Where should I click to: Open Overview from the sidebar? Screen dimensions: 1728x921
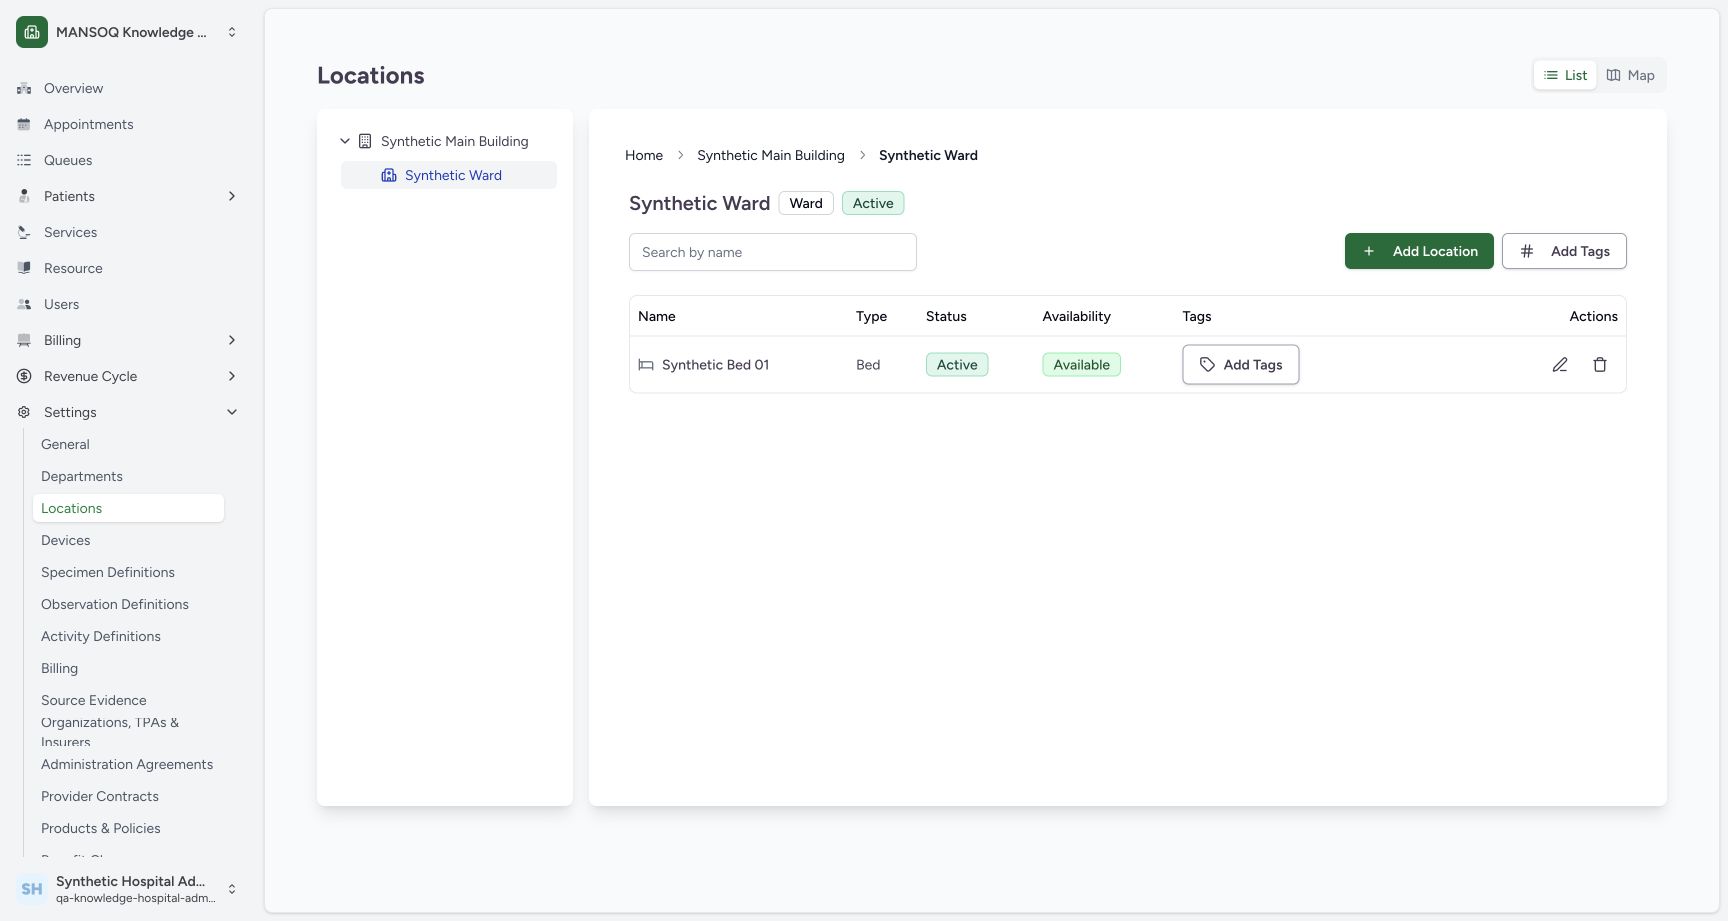click(x=73, y=88)
